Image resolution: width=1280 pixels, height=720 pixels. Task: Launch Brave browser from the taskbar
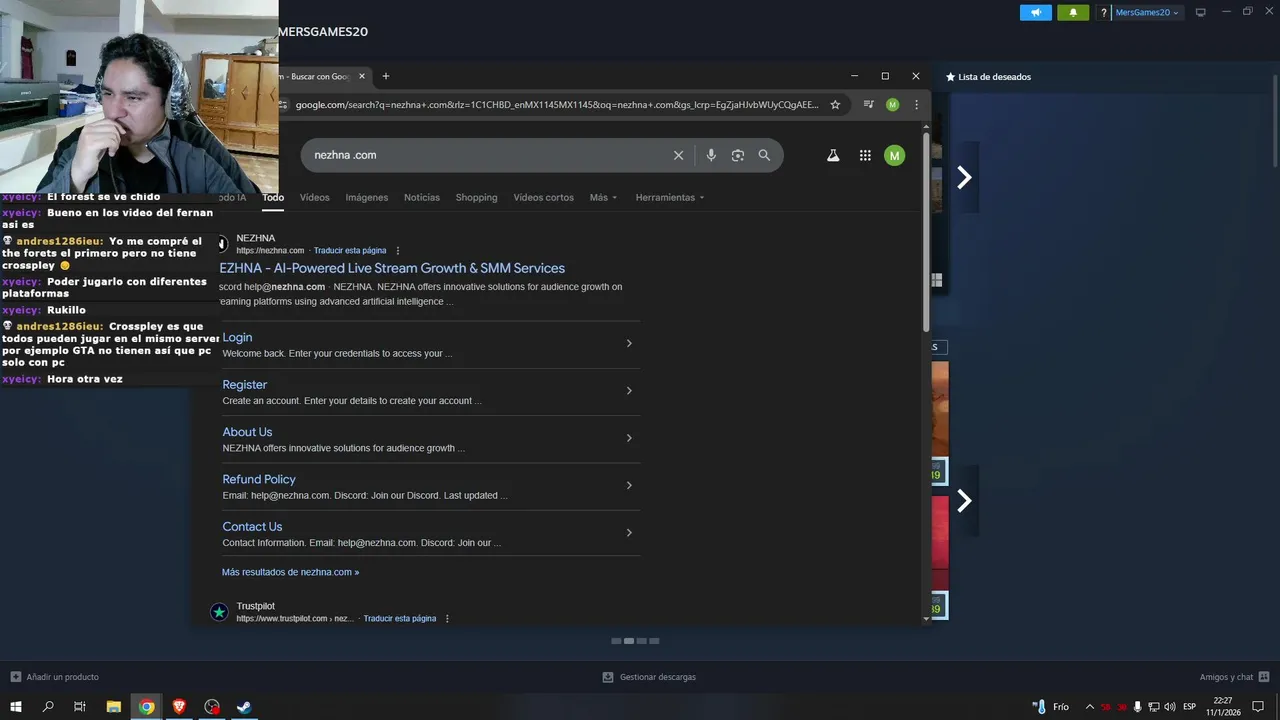pos(179,706)
